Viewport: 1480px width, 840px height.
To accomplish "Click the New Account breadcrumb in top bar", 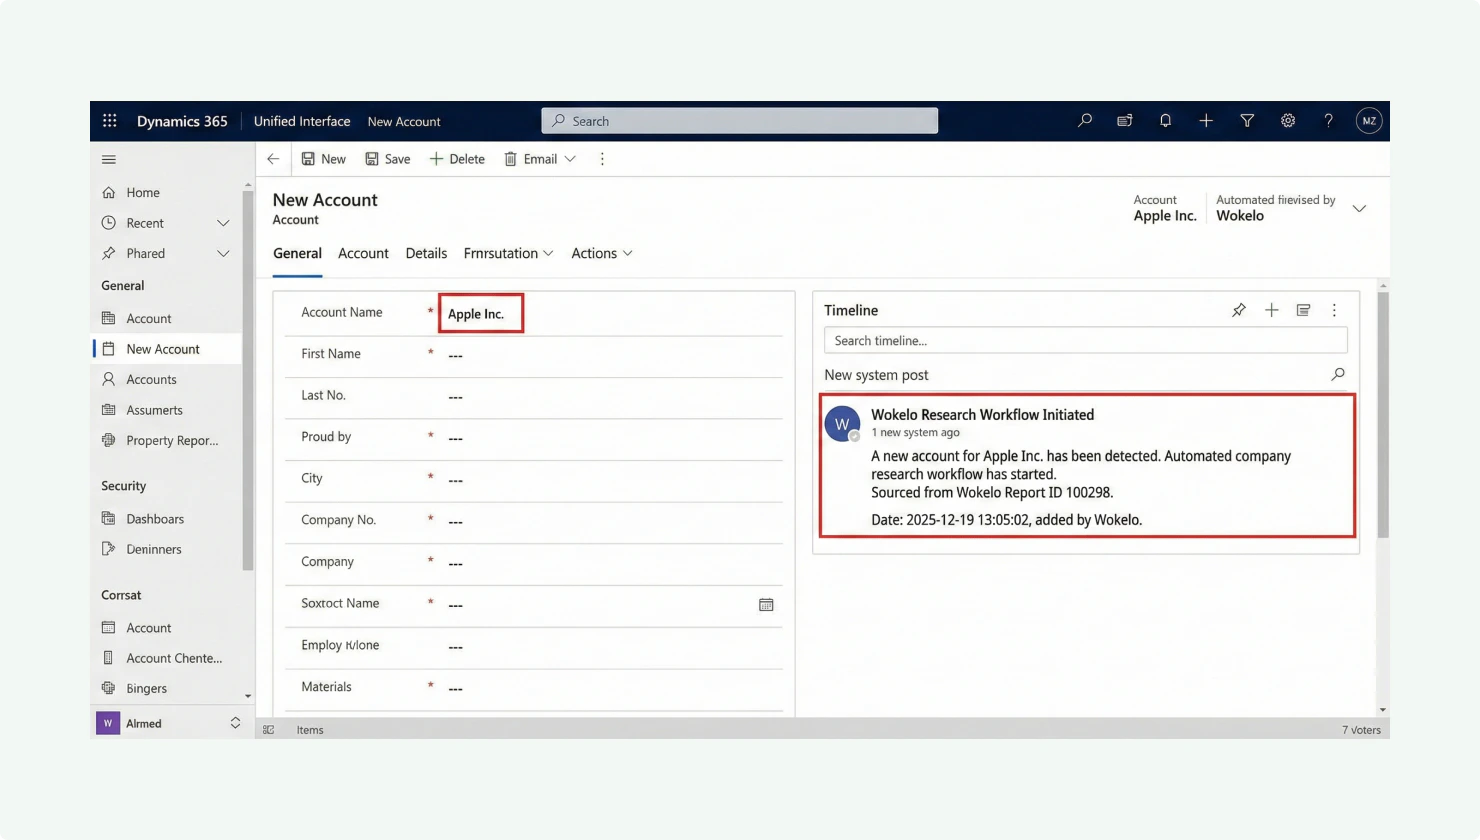I will tap(404, 122).
